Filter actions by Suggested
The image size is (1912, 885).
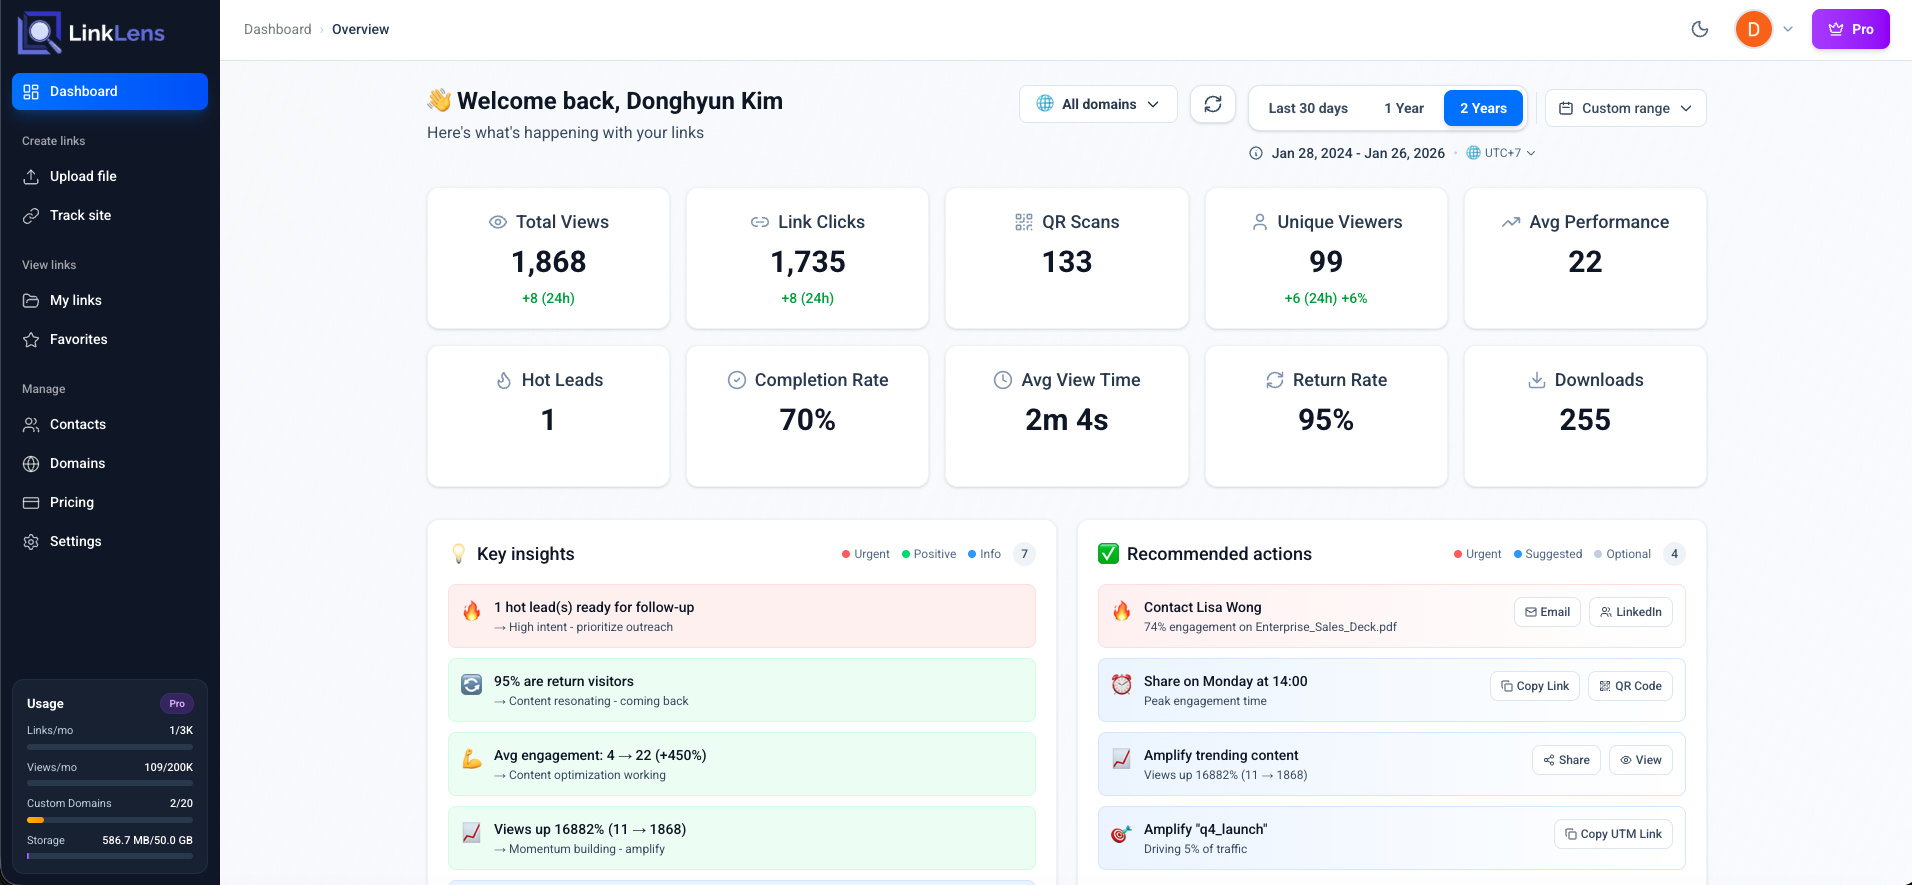1548,554
